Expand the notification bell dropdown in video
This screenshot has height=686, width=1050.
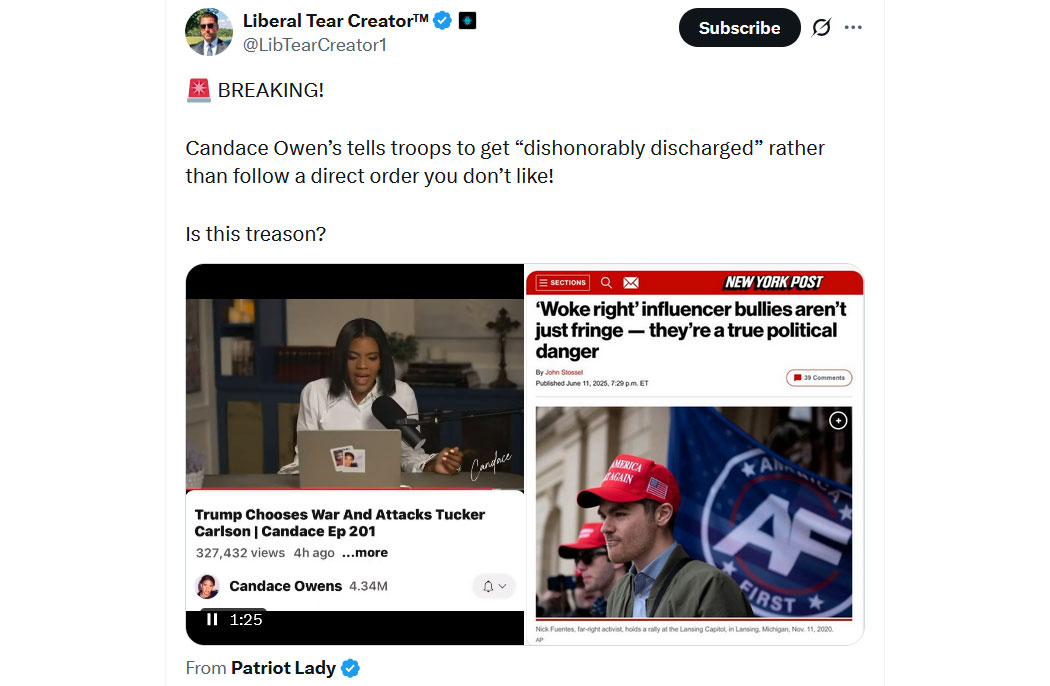click(x=494, y=586)
